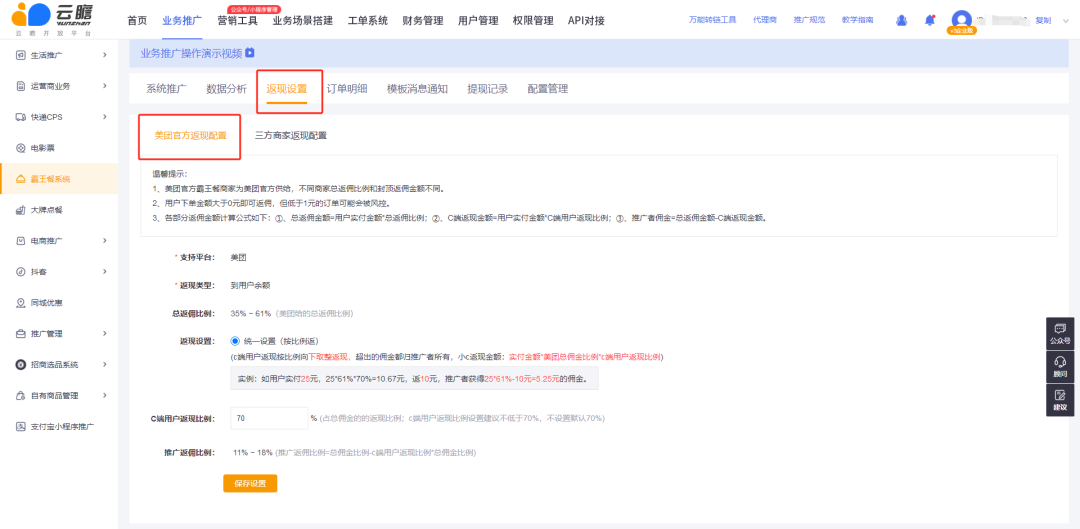Image resolution: width=1080 pixels, height=529 pixels.
Task: Click the 快递CPS truck icon
Action: pos(20,117)
